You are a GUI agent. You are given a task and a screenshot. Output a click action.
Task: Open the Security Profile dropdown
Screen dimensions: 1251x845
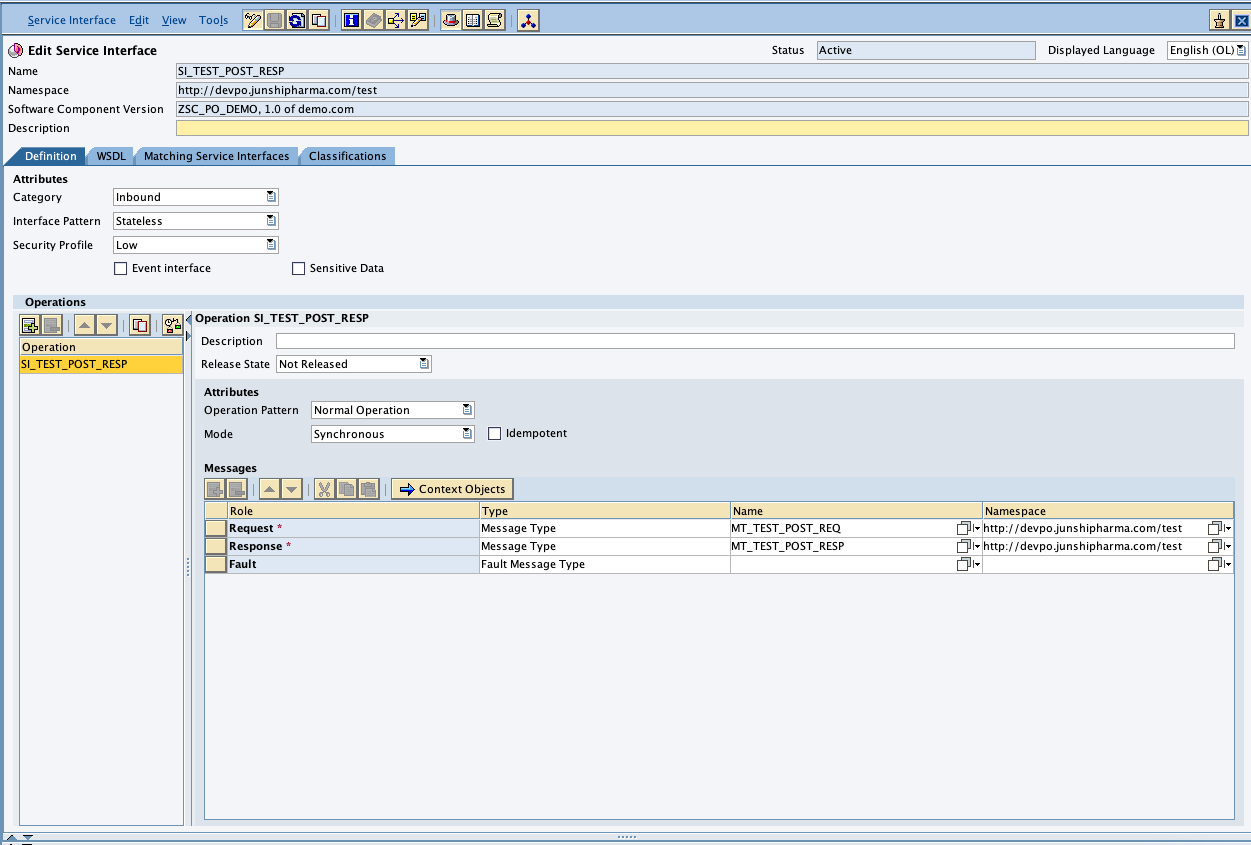tap(271, 245)
